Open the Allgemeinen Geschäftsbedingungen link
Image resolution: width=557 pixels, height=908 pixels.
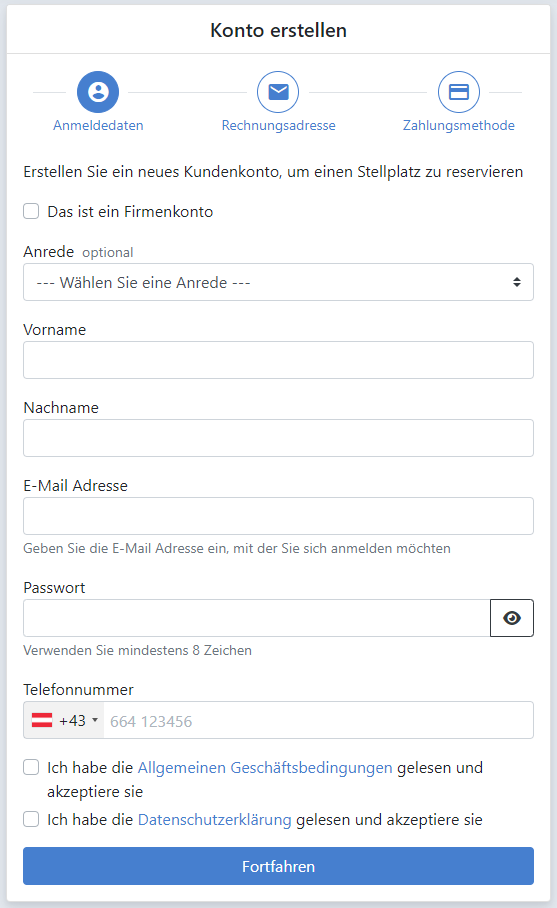(x=265, y=767)
